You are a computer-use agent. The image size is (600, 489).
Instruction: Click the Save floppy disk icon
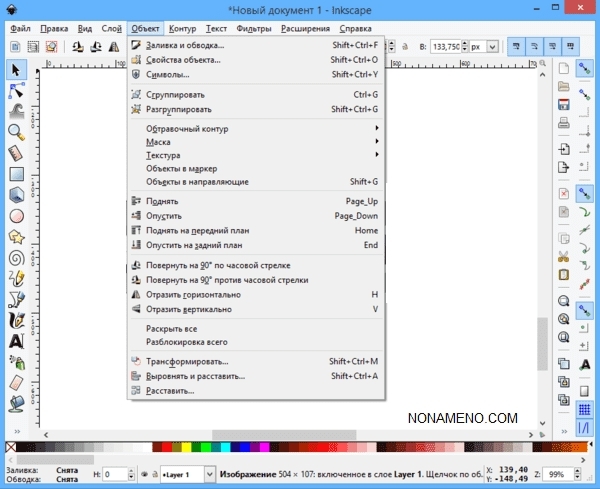(564, 104)
